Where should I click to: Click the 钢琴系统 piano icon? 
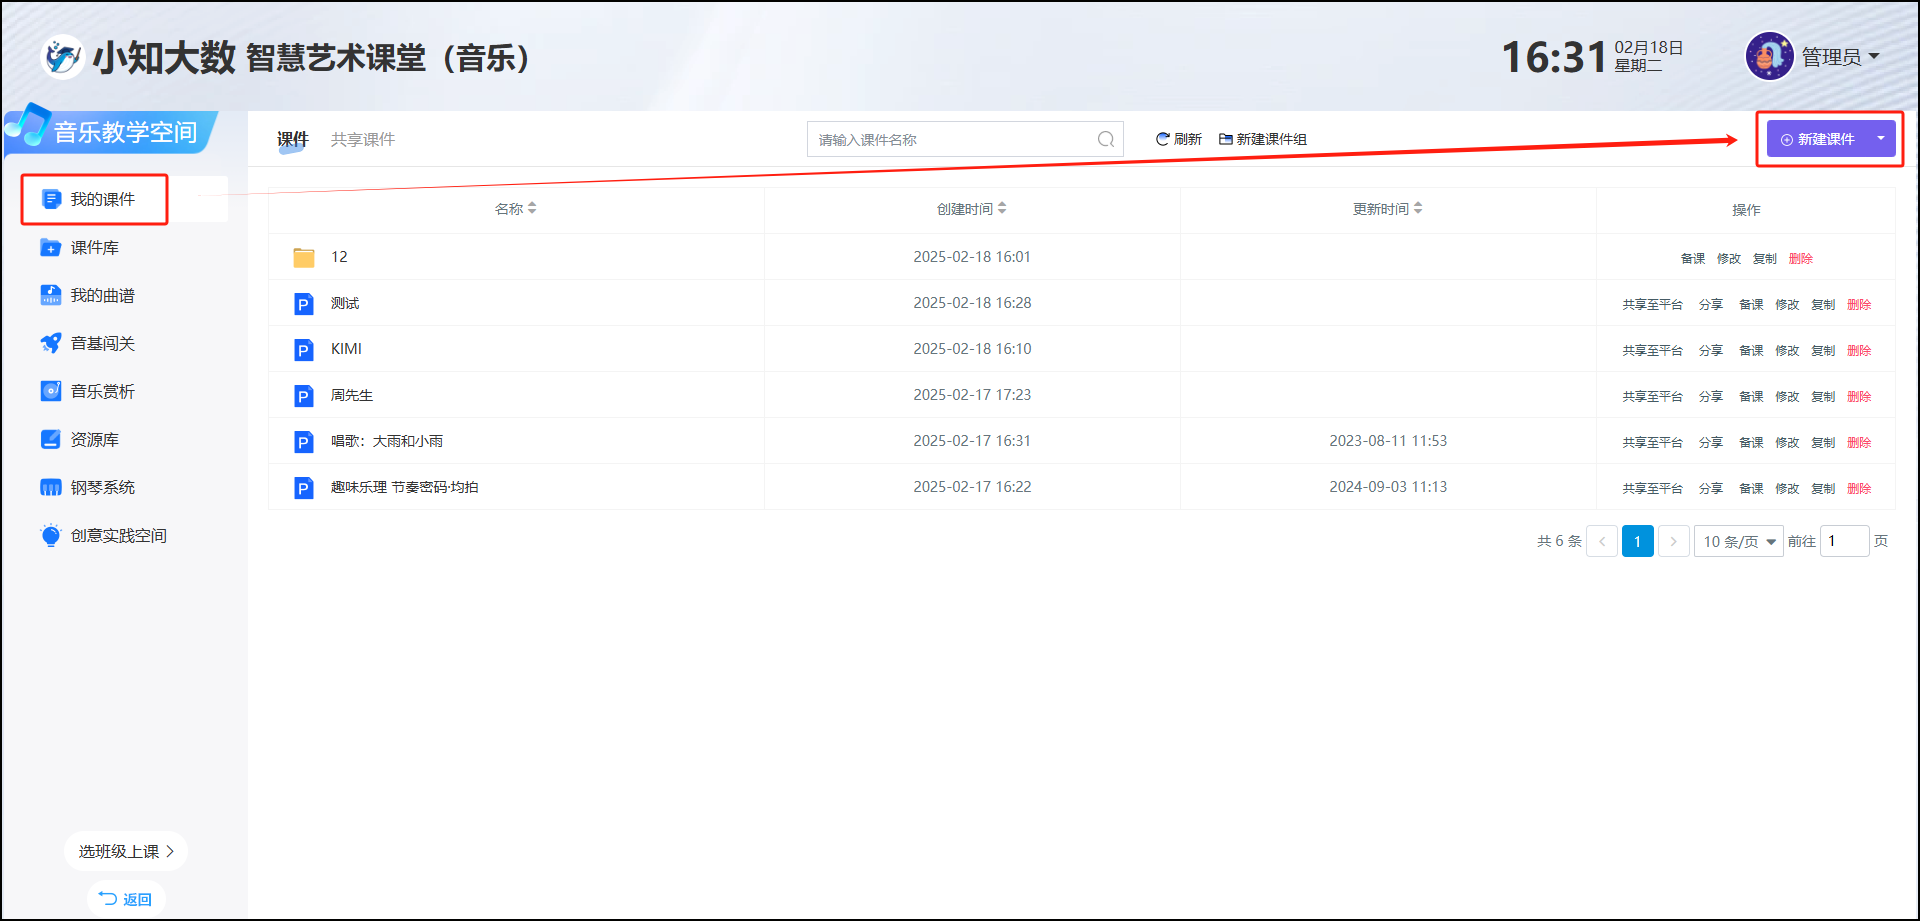click(x=51, y=487)
